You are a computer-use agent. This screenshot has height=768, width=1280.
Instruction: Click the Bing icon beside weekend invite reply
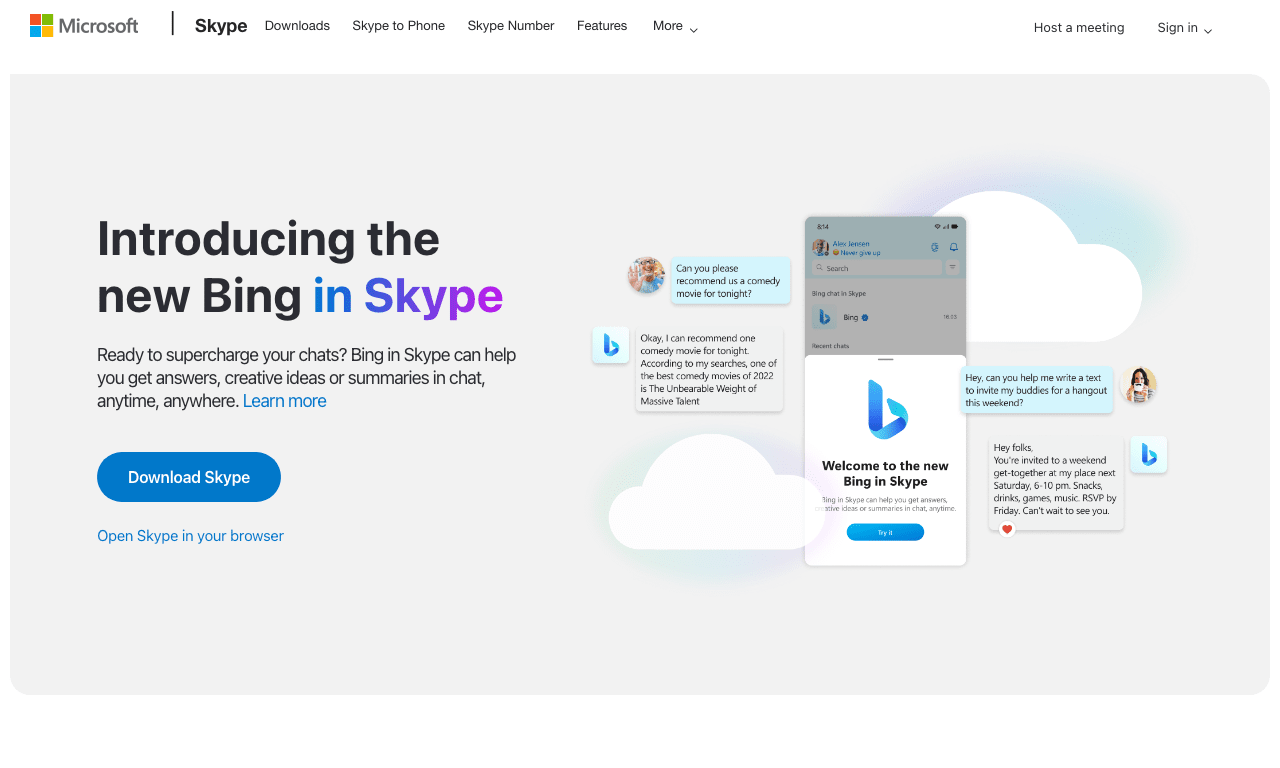pyautogui.click(x=1149, y=455)
